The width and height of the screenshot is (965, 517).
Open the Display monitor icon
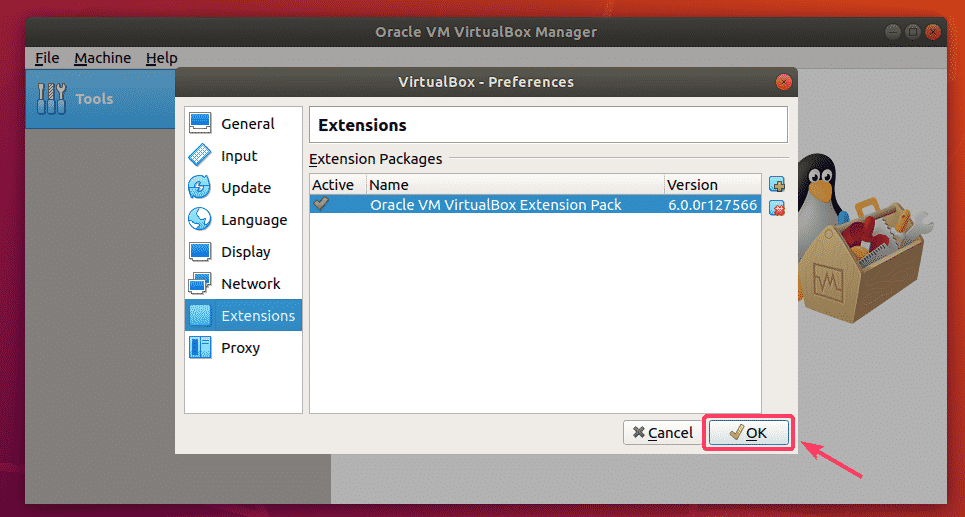click(200, 252)
